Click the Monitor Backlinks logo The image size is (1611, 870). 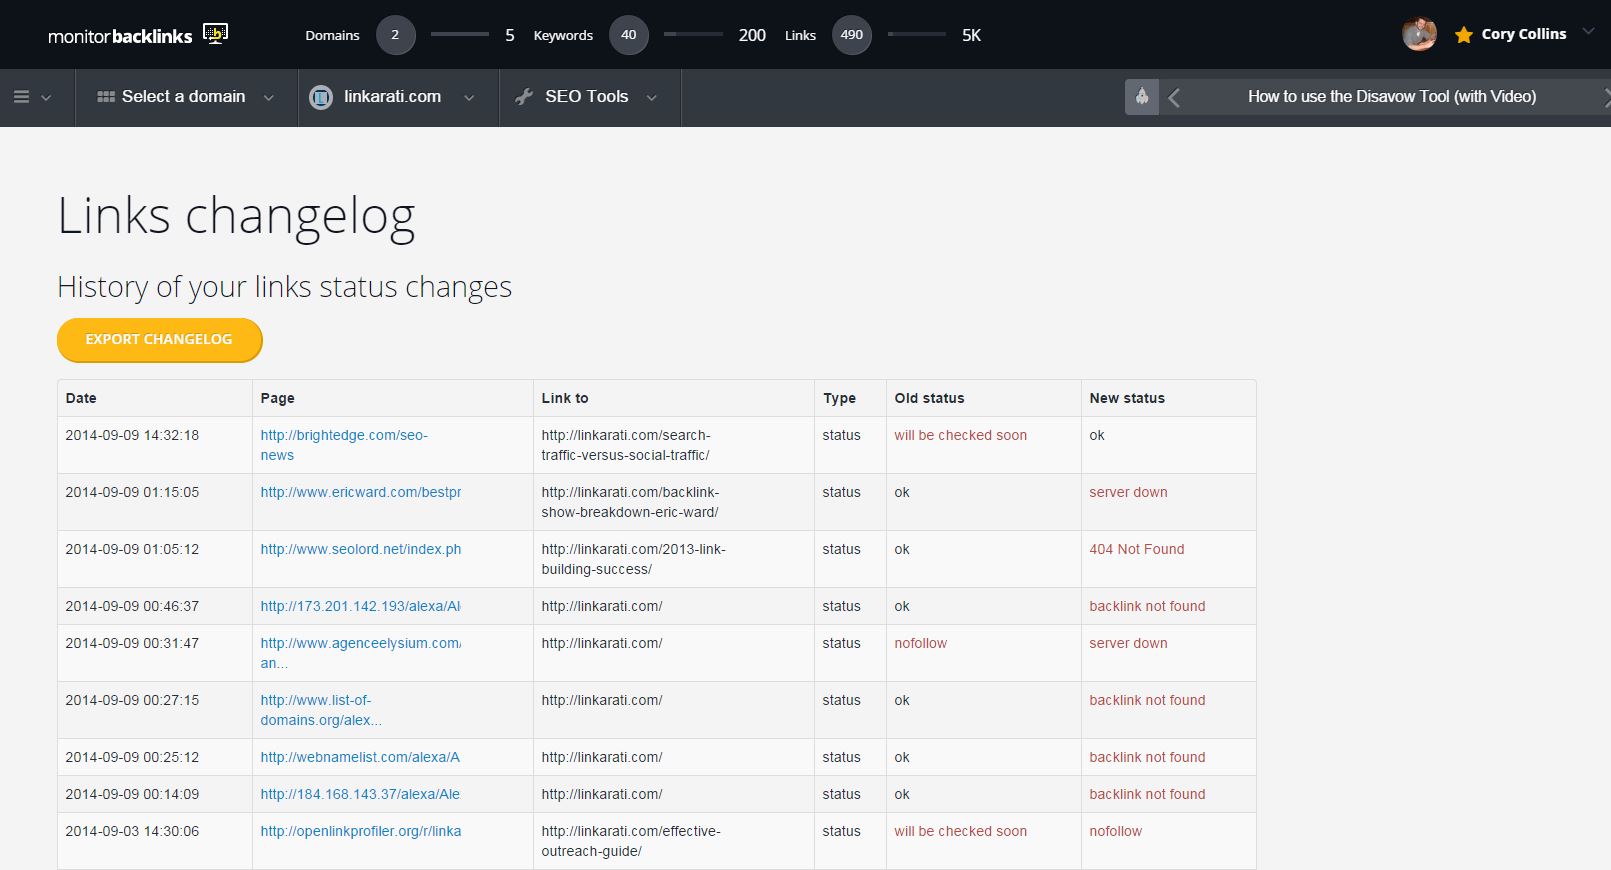pos(138,35)
